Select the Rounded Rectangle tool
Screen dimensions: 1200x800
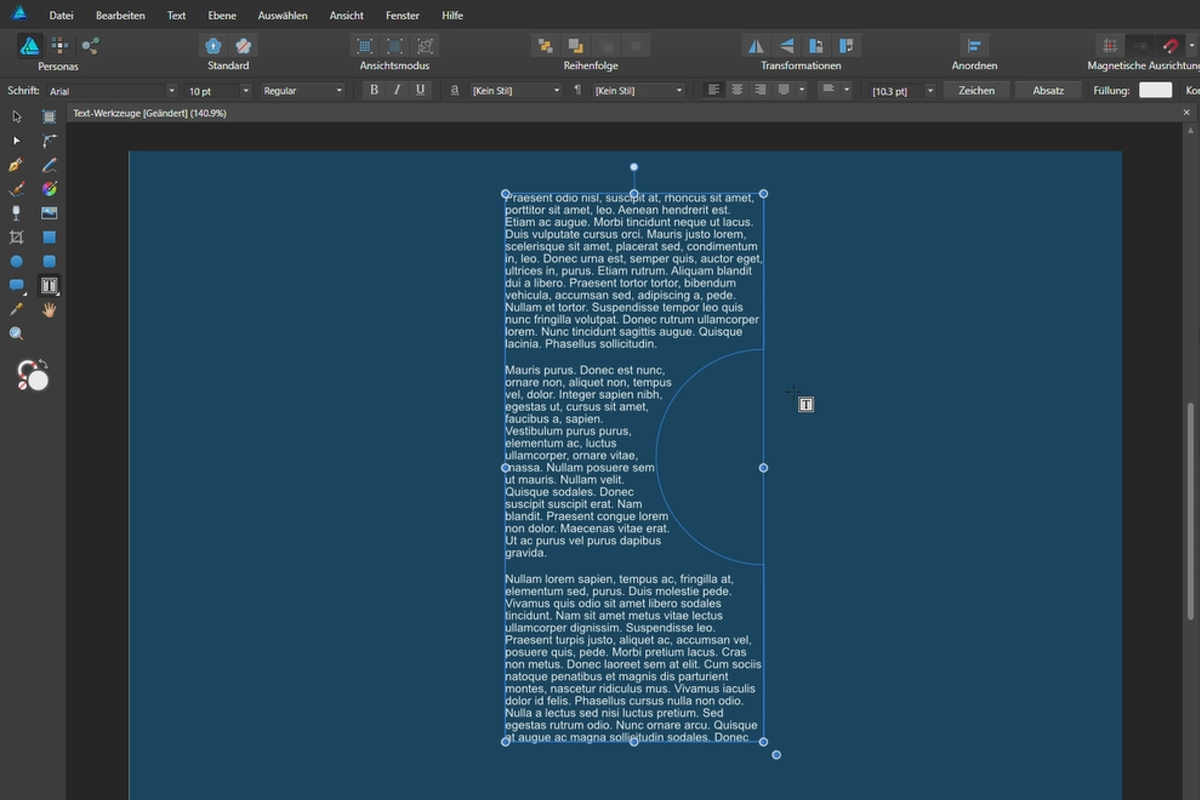pyautogui.click(x=49, y=261)
